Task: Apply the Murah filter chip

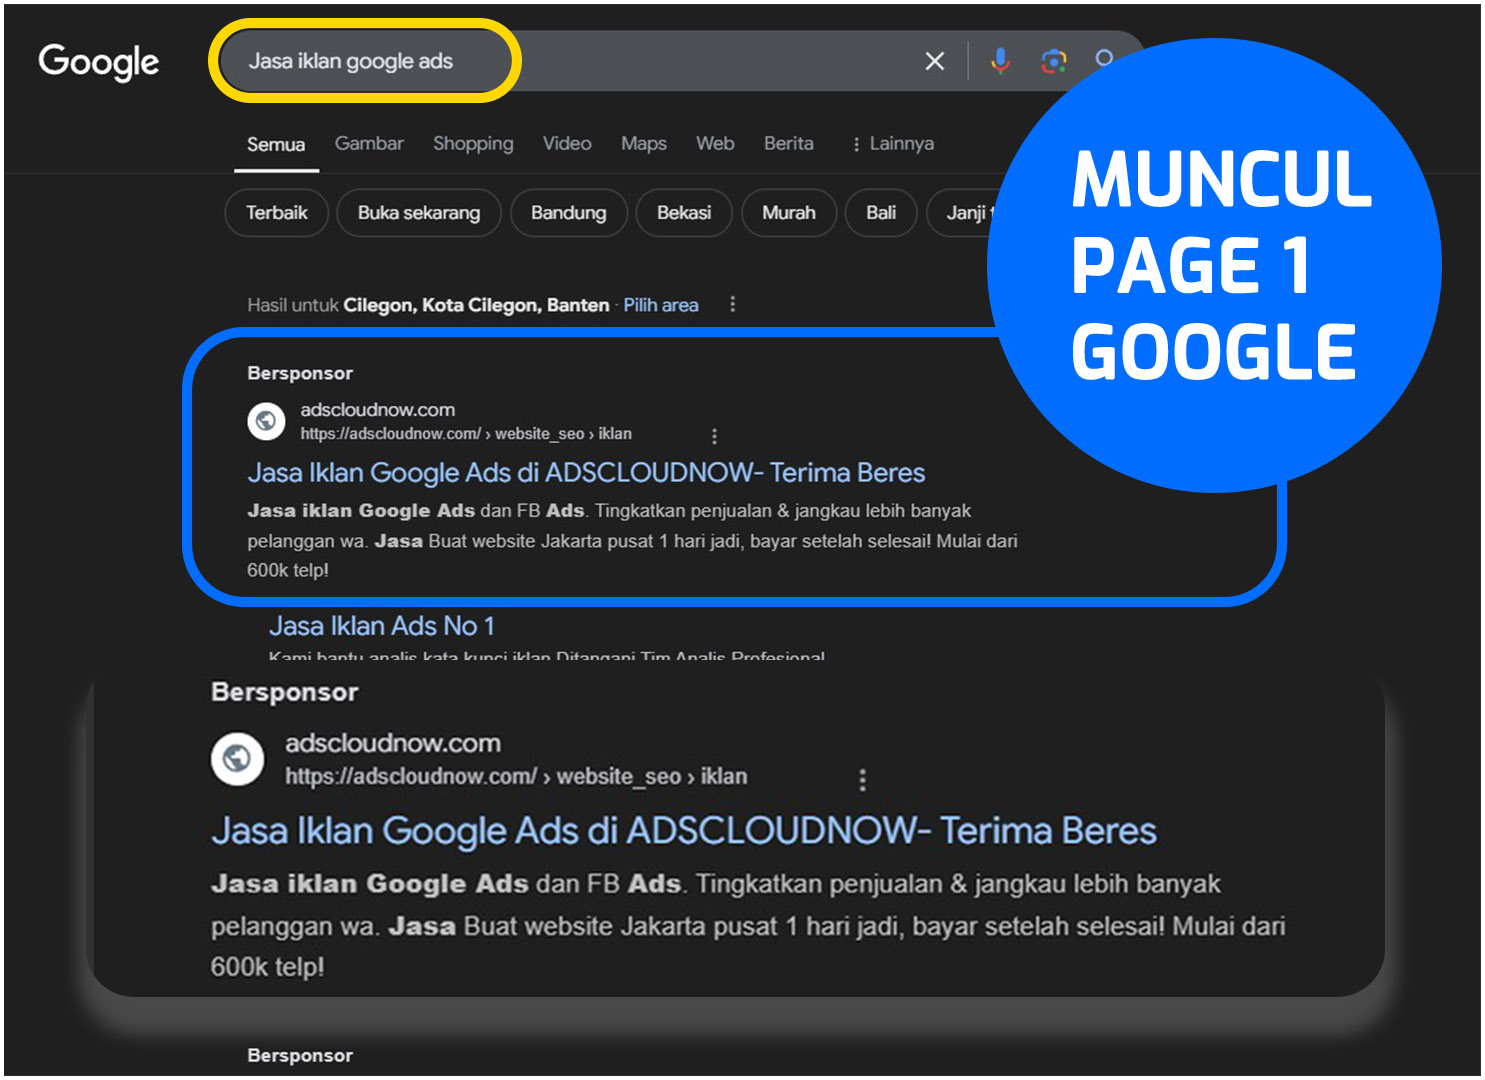Action: [789, 213]
